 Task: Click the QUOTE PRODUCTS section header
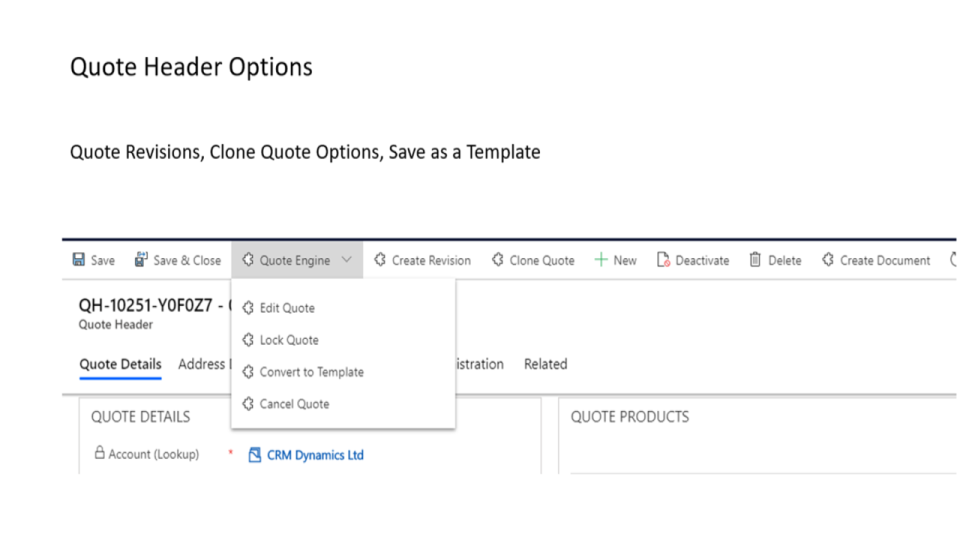click(629, 417)
